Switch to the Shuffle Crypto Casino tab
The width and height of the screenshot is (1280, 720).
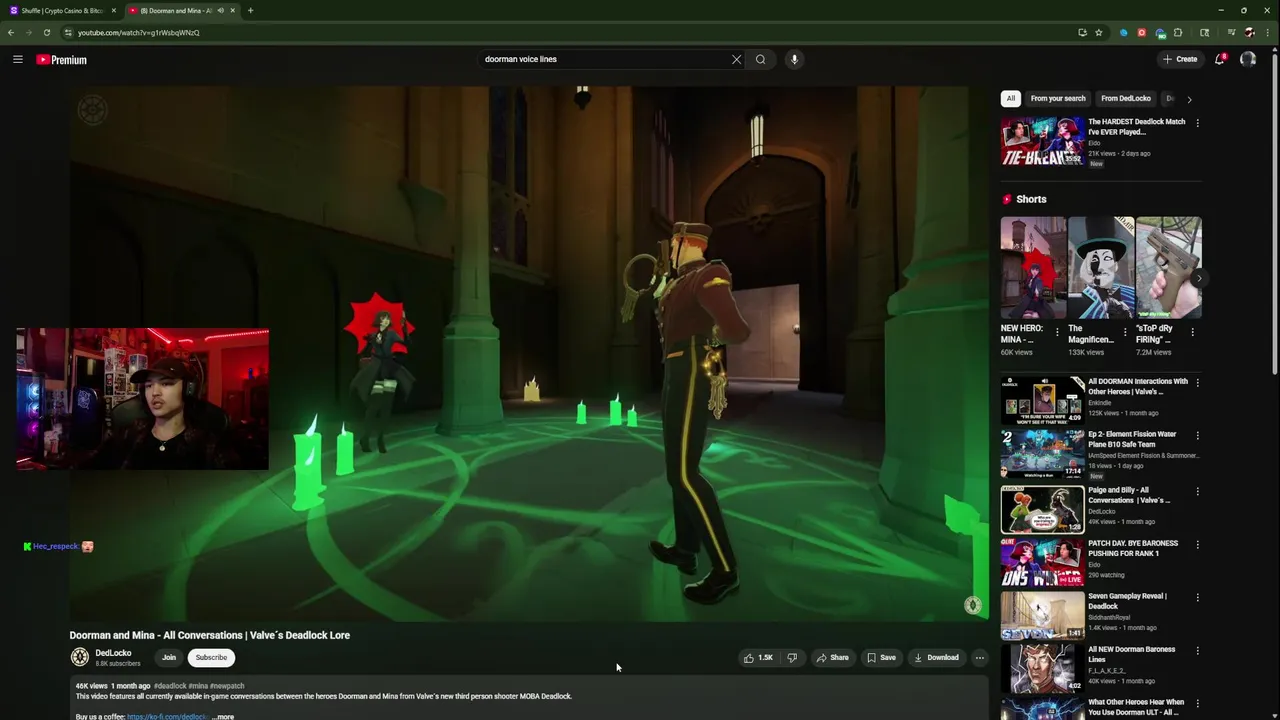coord(62,10)
